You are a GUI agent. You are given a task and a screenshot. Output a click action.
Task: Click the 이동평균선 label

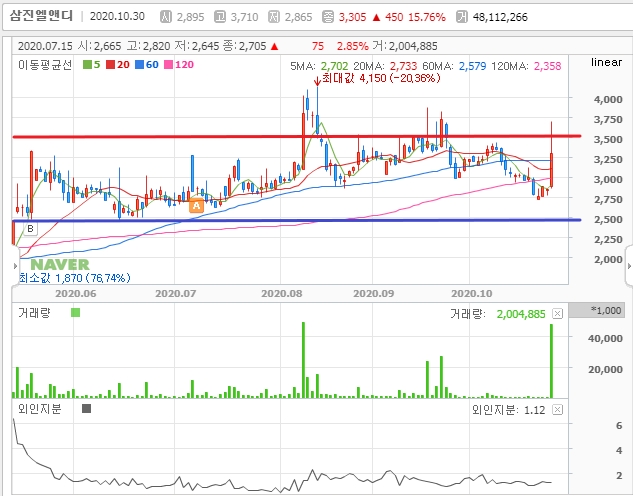pyautogui.click(x=45, y=65)
